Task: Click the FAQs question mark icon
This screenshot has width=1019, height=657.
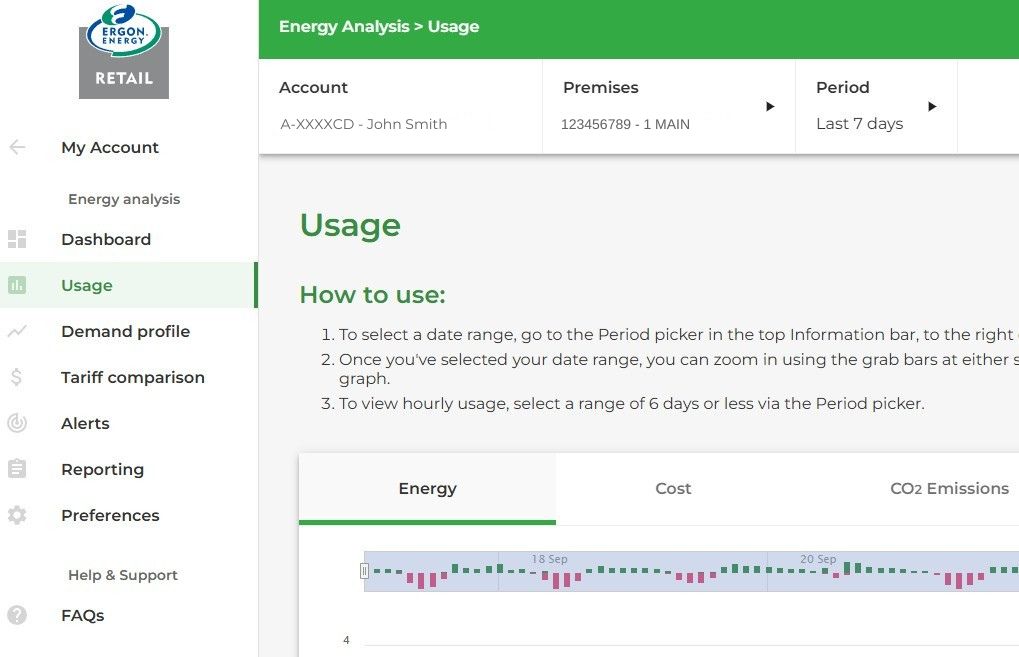Action: (16, 615)
